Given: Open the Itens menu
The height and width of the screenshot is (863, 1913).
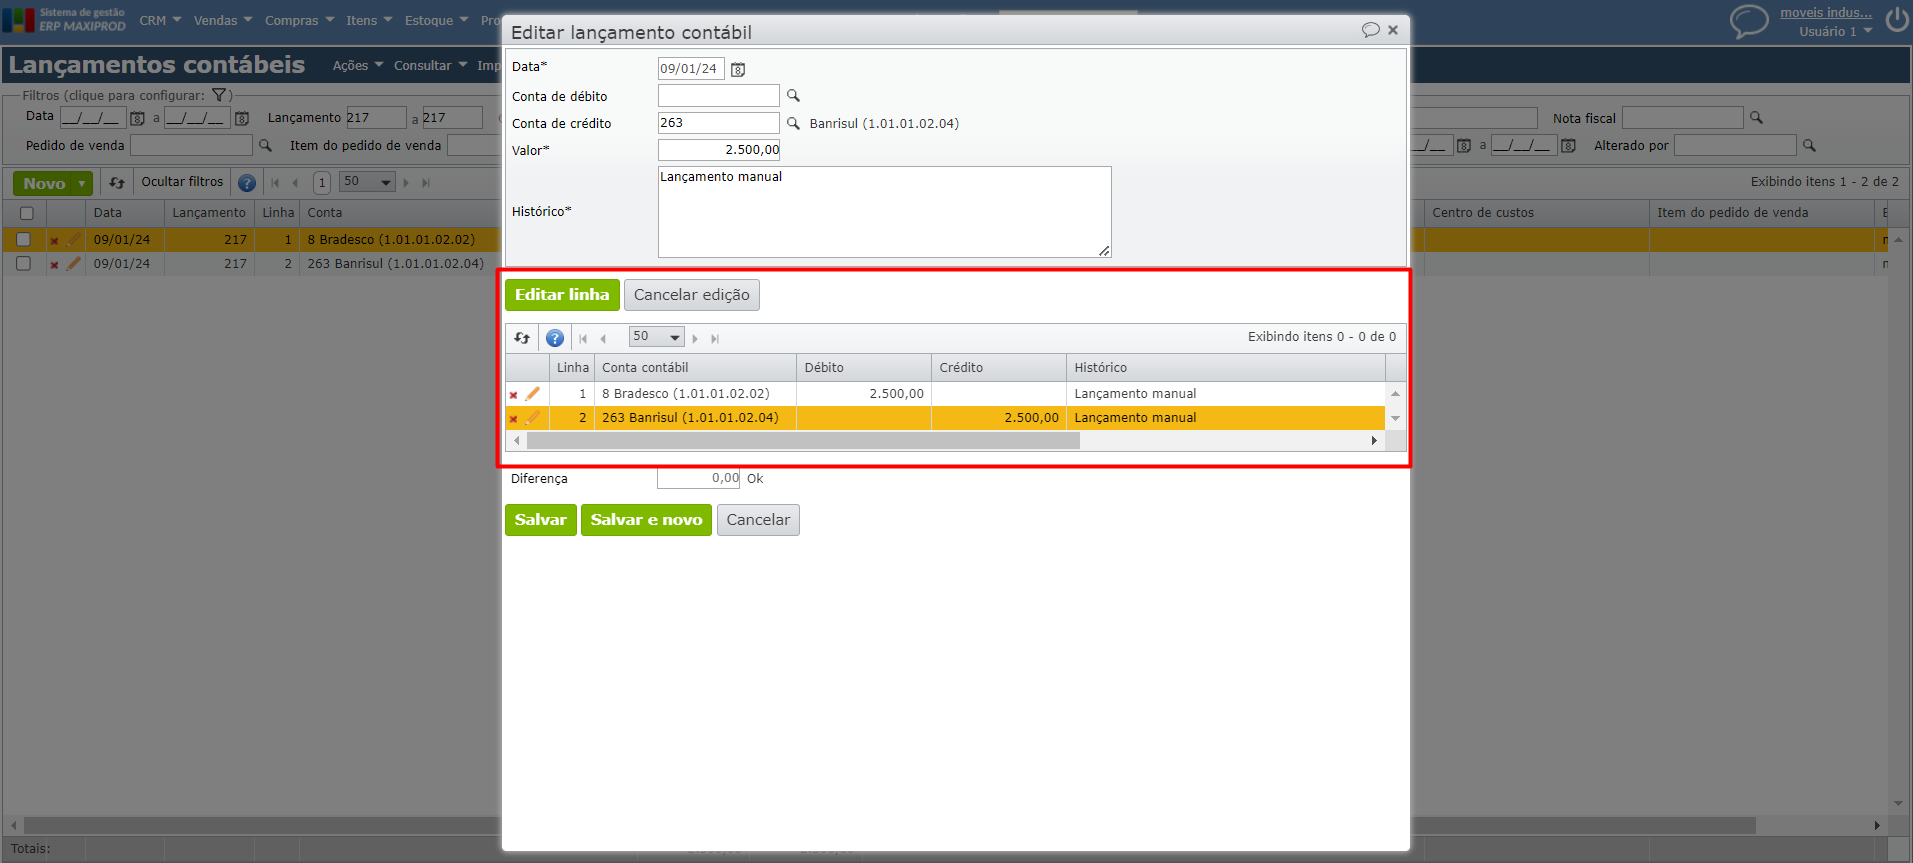Looking at the screenshot, I should [x=369, y=20].
